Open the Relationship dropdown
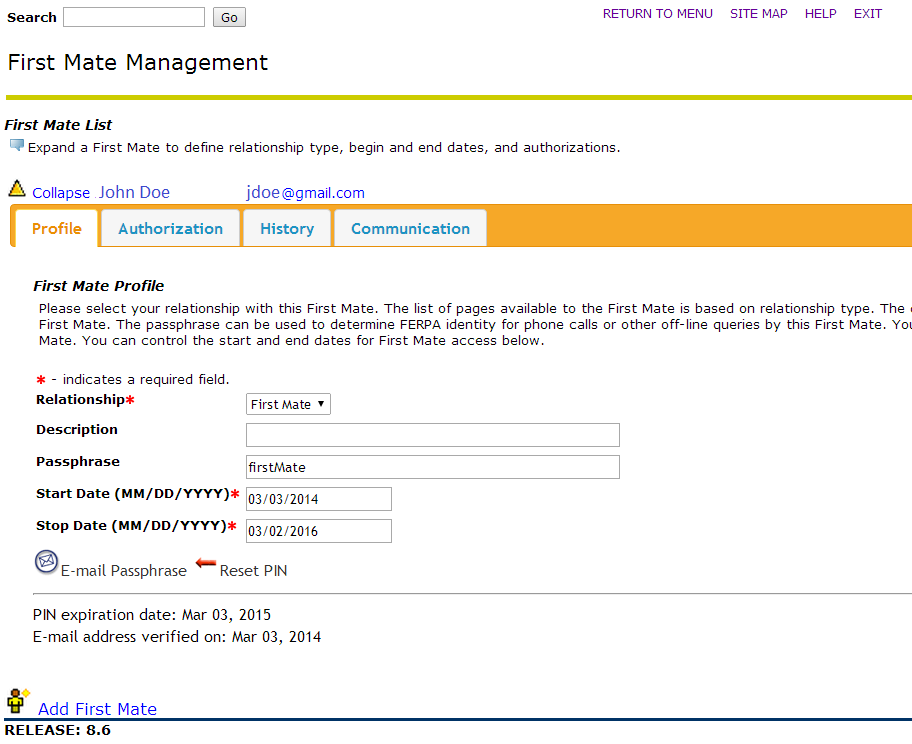 coord(288,404)
